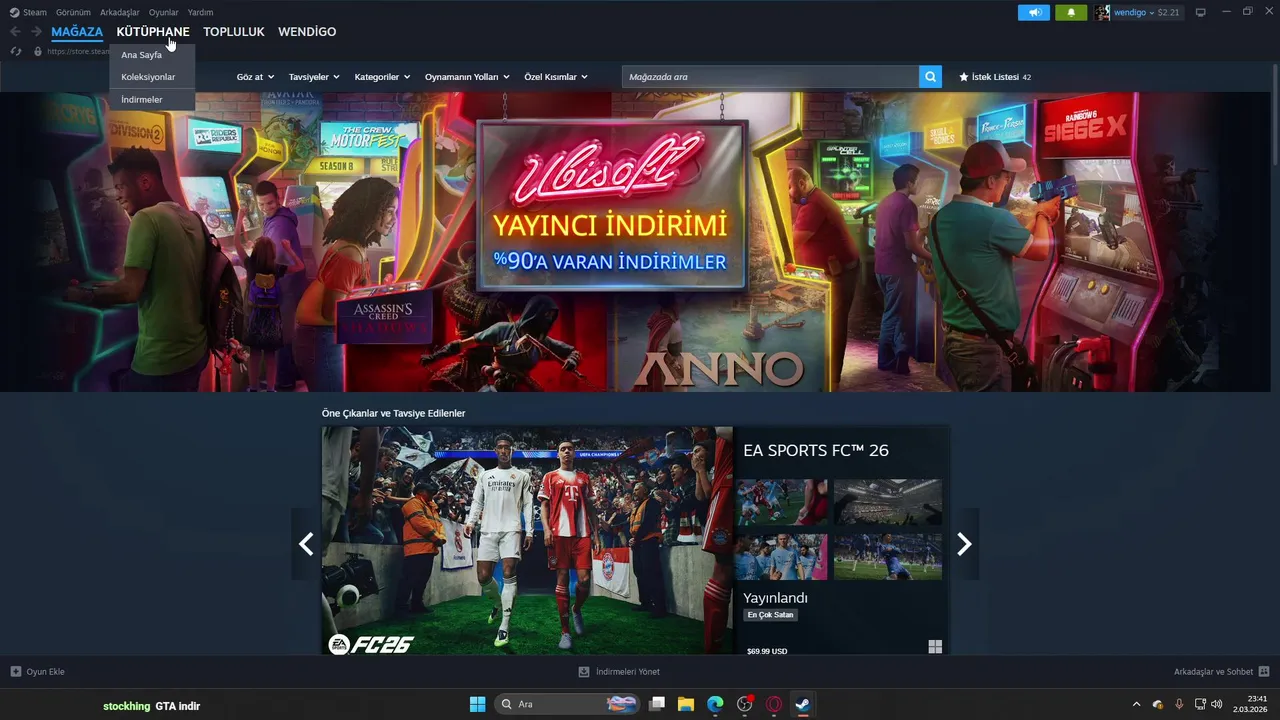Show previous featured game with left arrow
Screen dimensions: 1280x720
point(306,543)
